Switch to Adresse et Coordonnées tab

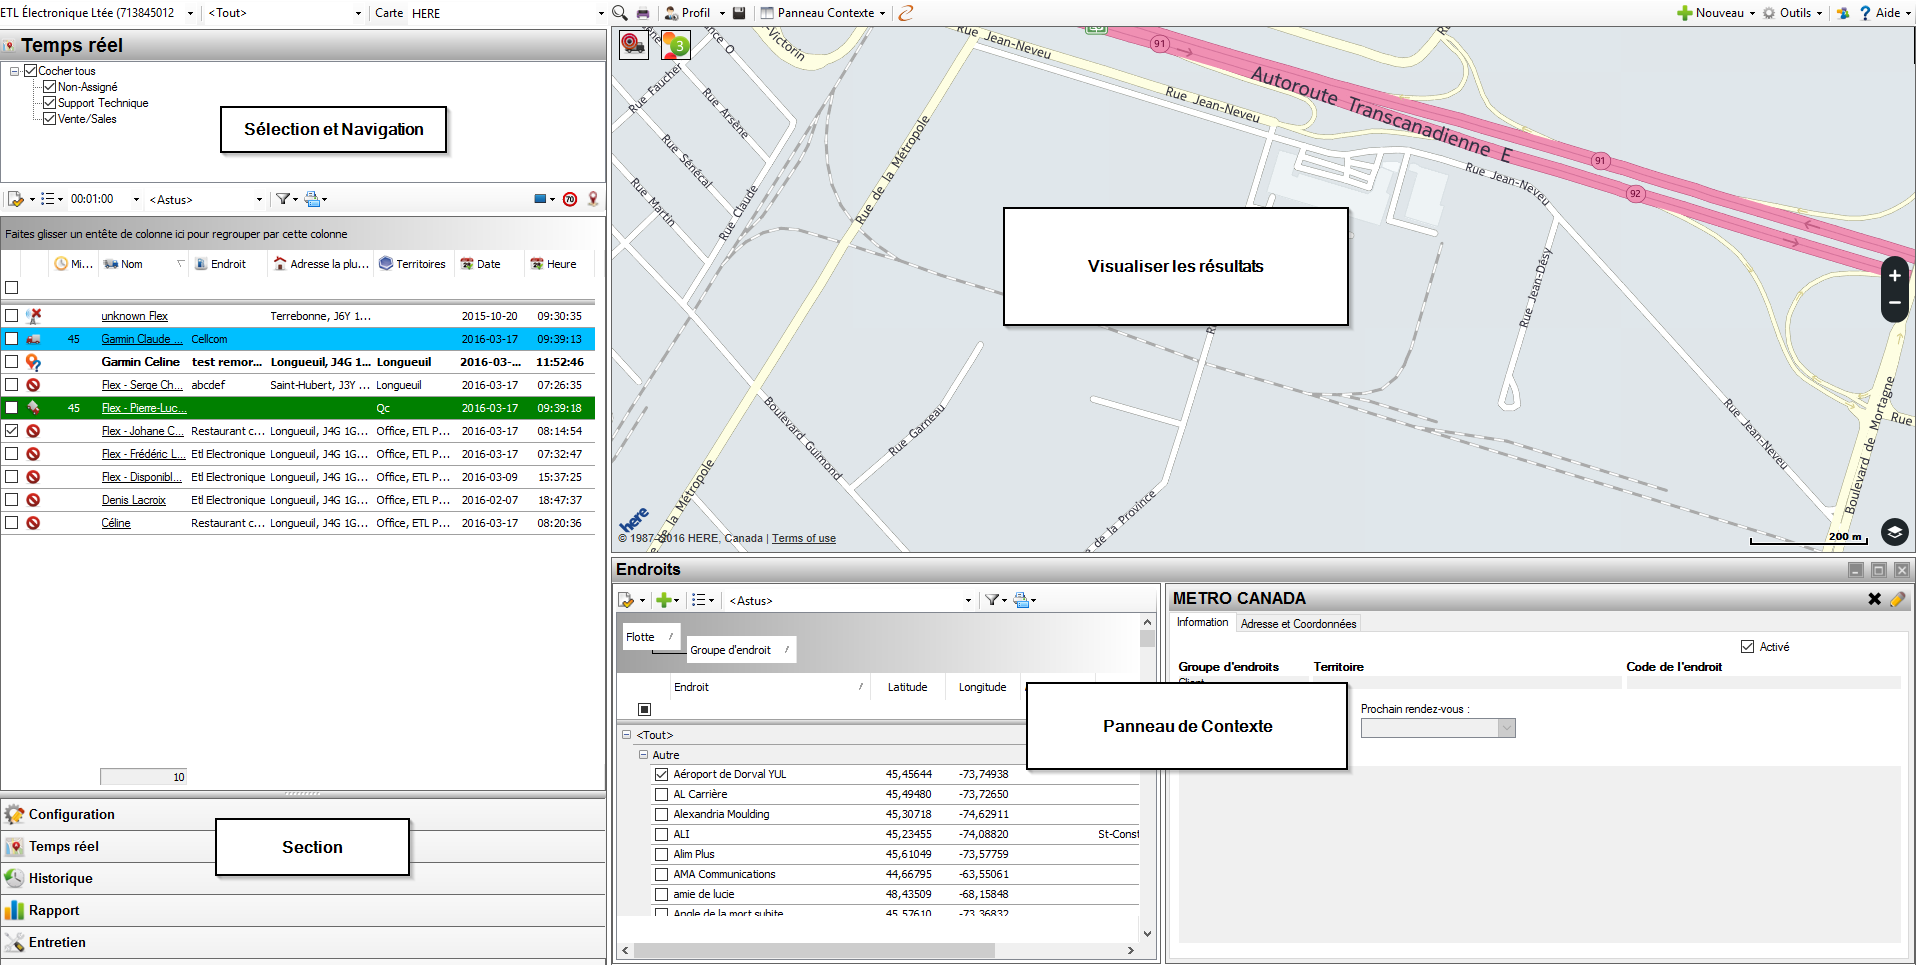1298,623
